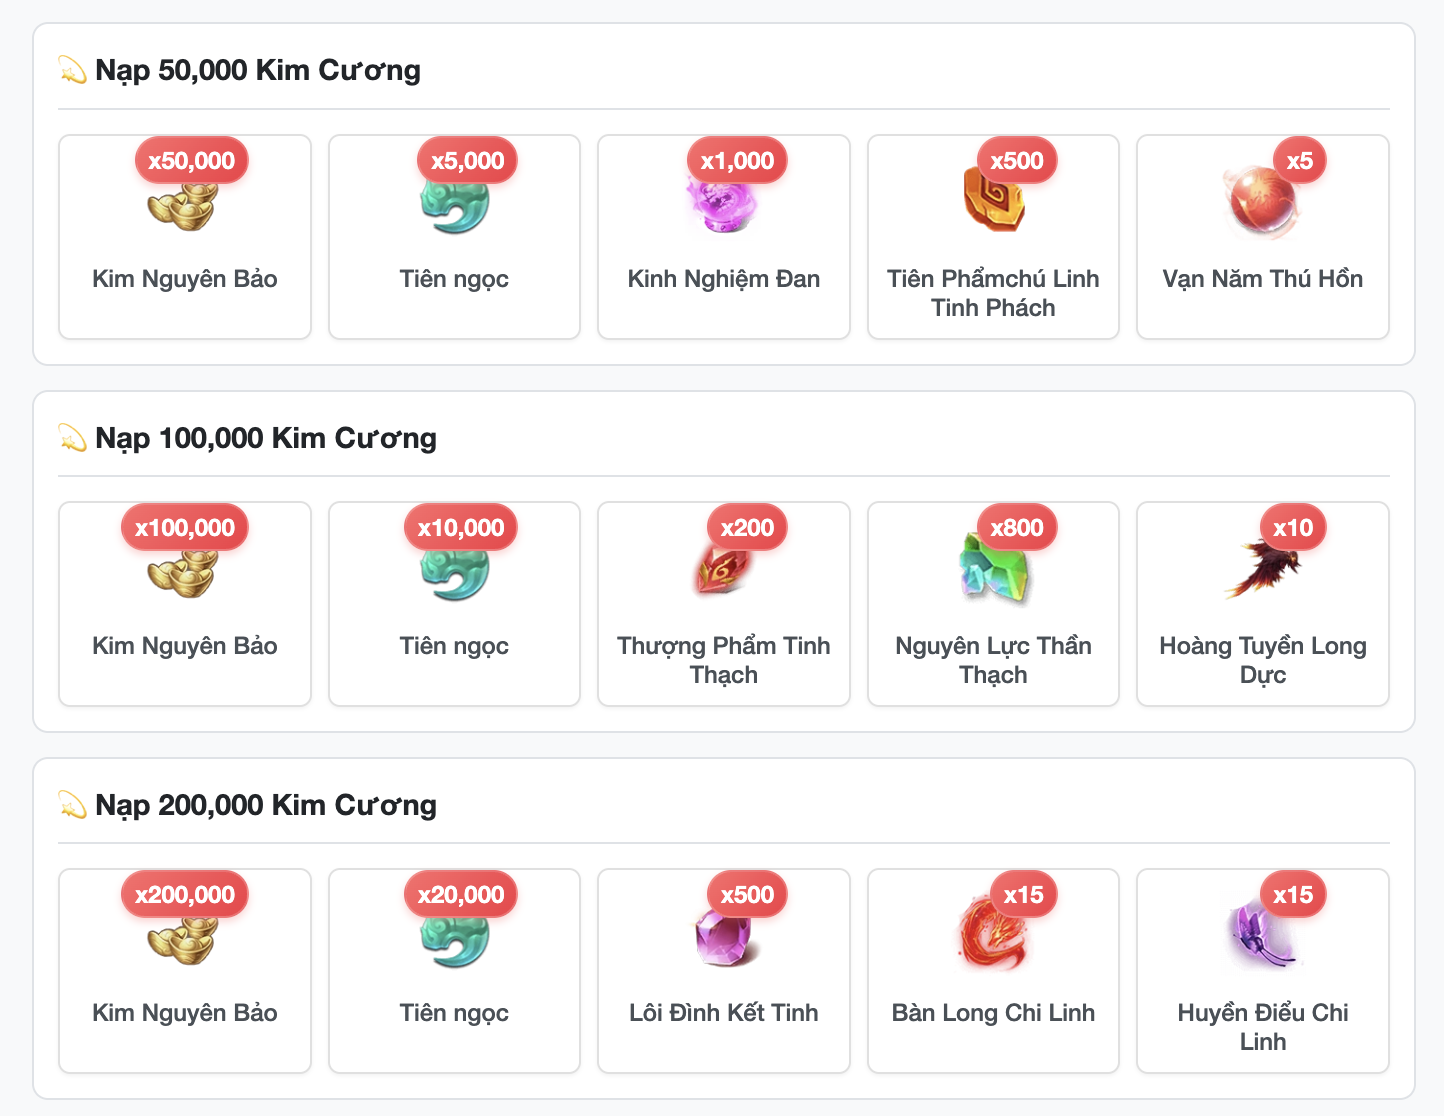Select the Lôi Đình Kết Tinh purple crystal icon
1444x1116 pixels.
(x=723, y=938)
